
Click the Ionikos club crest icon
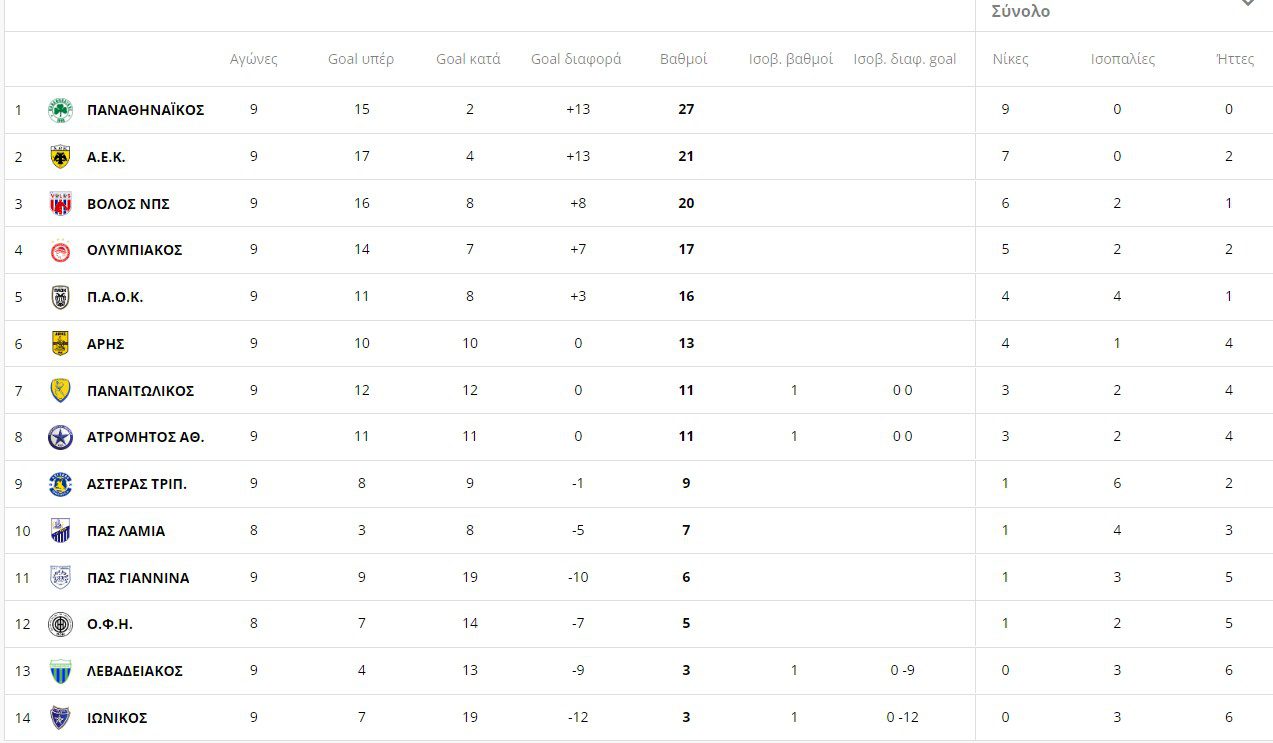[61, 718]
